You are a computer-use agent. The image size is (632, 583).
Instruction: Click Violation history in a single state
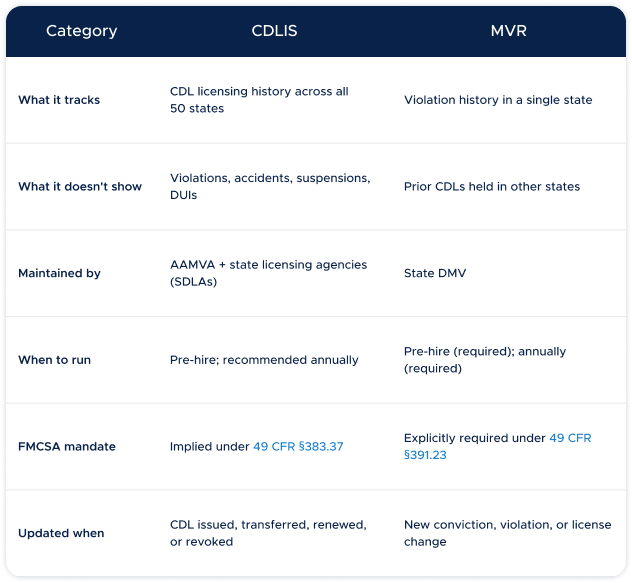[x=498, y=100]
